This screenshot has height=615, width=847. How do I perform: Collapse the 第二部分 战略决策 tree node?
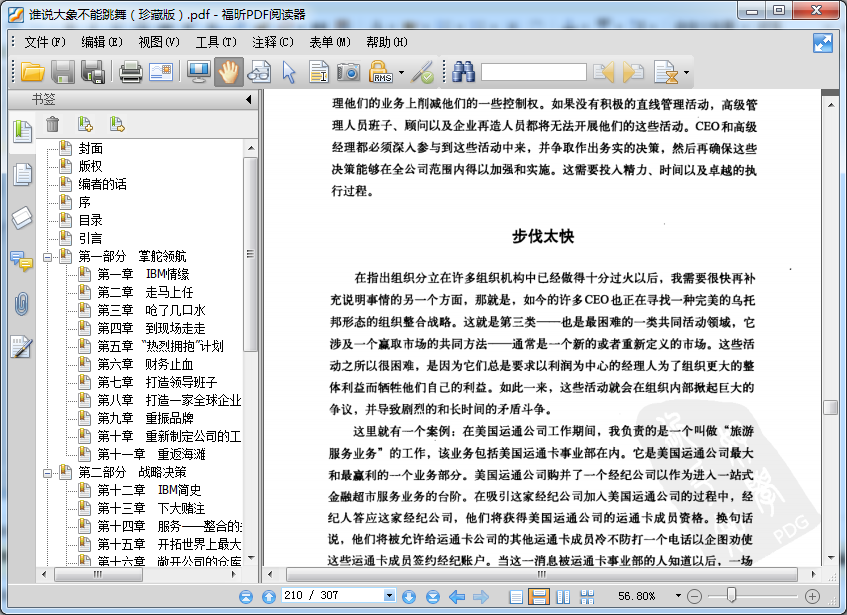click(47, 474)
